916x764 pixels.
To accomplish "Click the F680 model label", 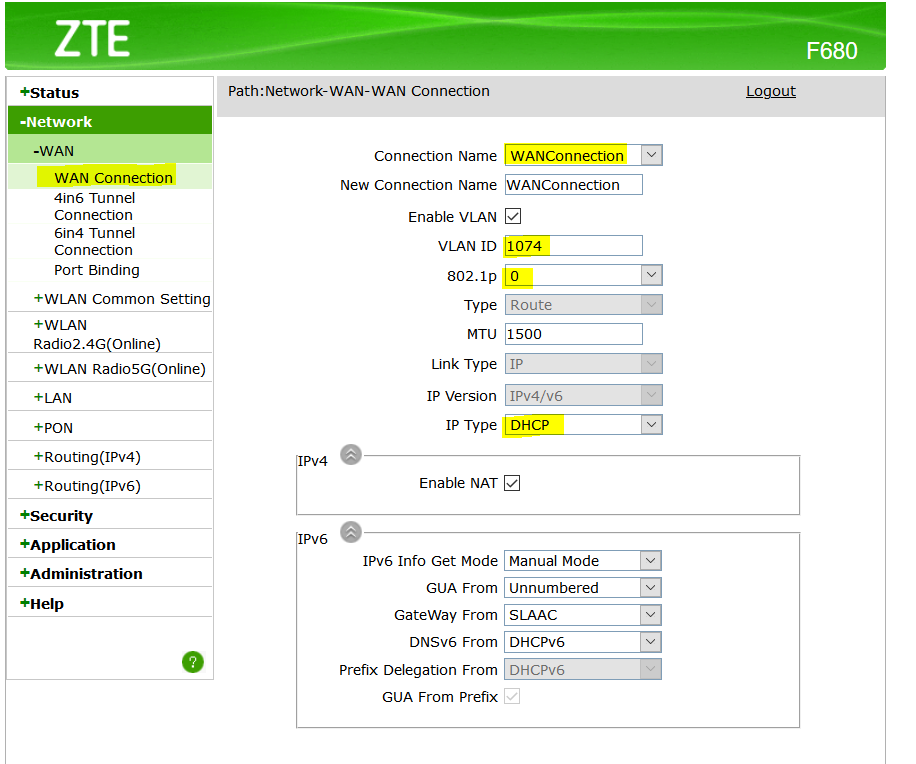I will (832, 51).
